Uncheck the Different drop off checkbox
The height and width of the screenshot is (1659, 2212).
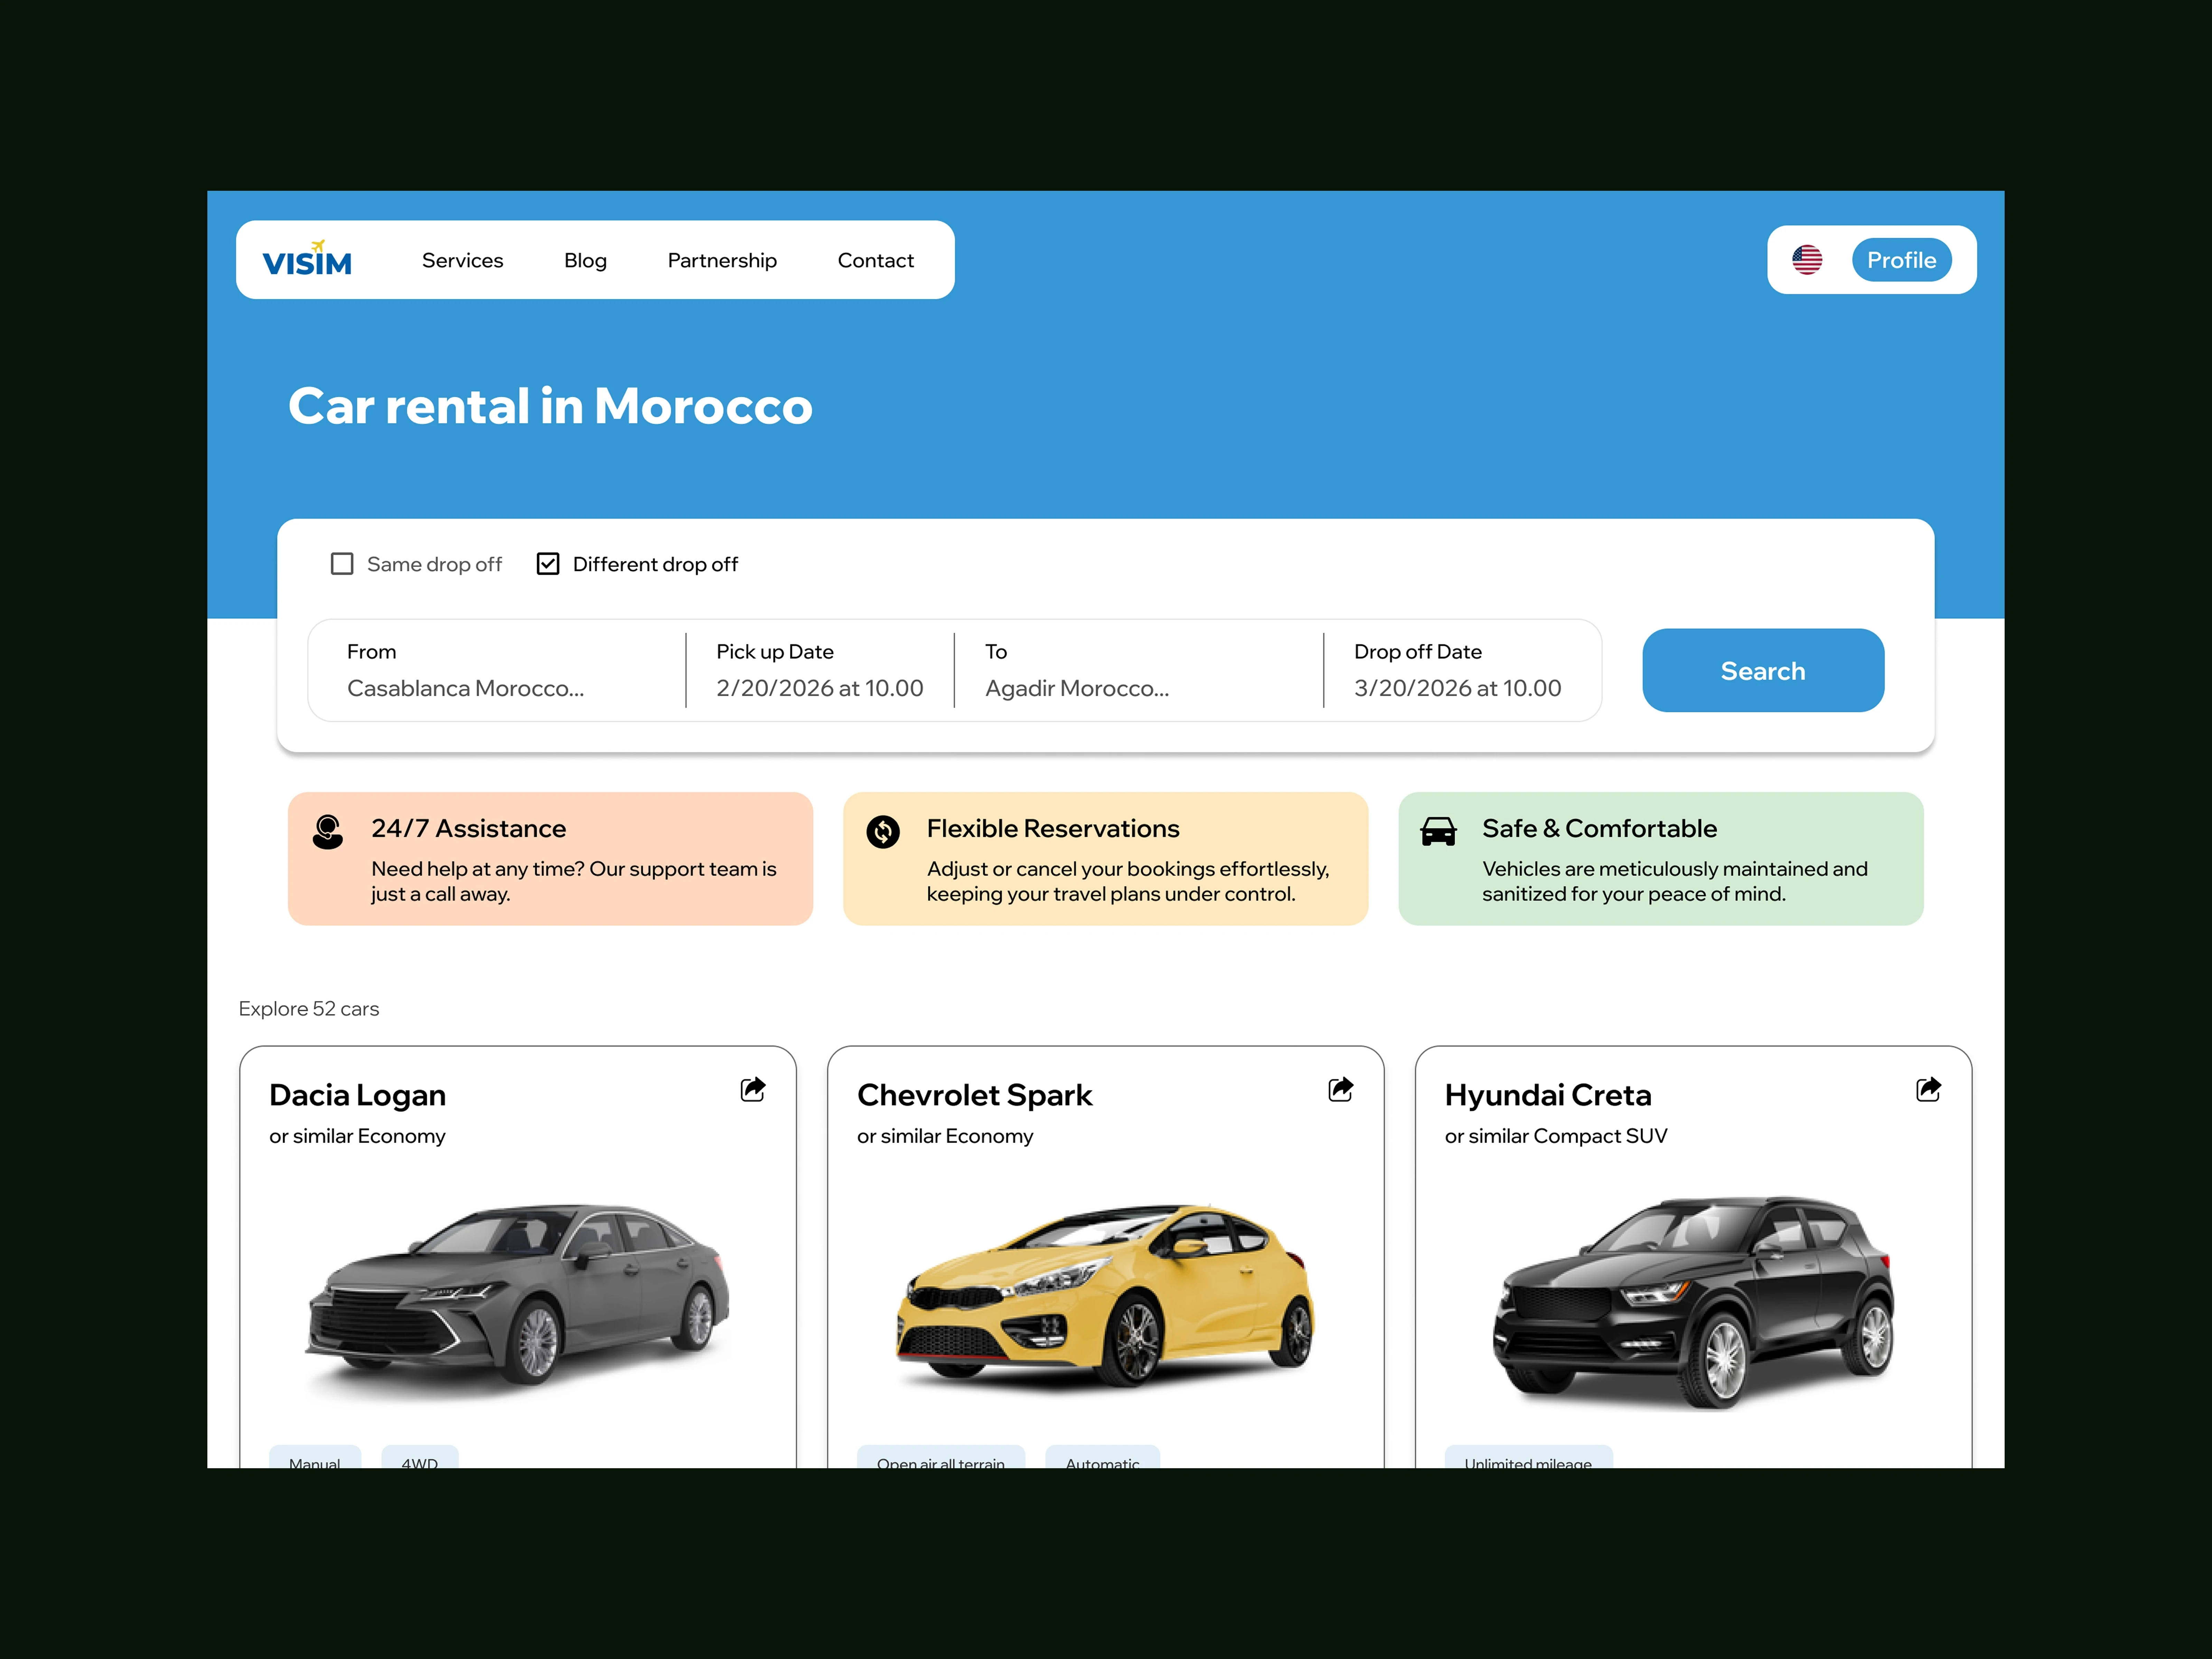pos(548,564)
